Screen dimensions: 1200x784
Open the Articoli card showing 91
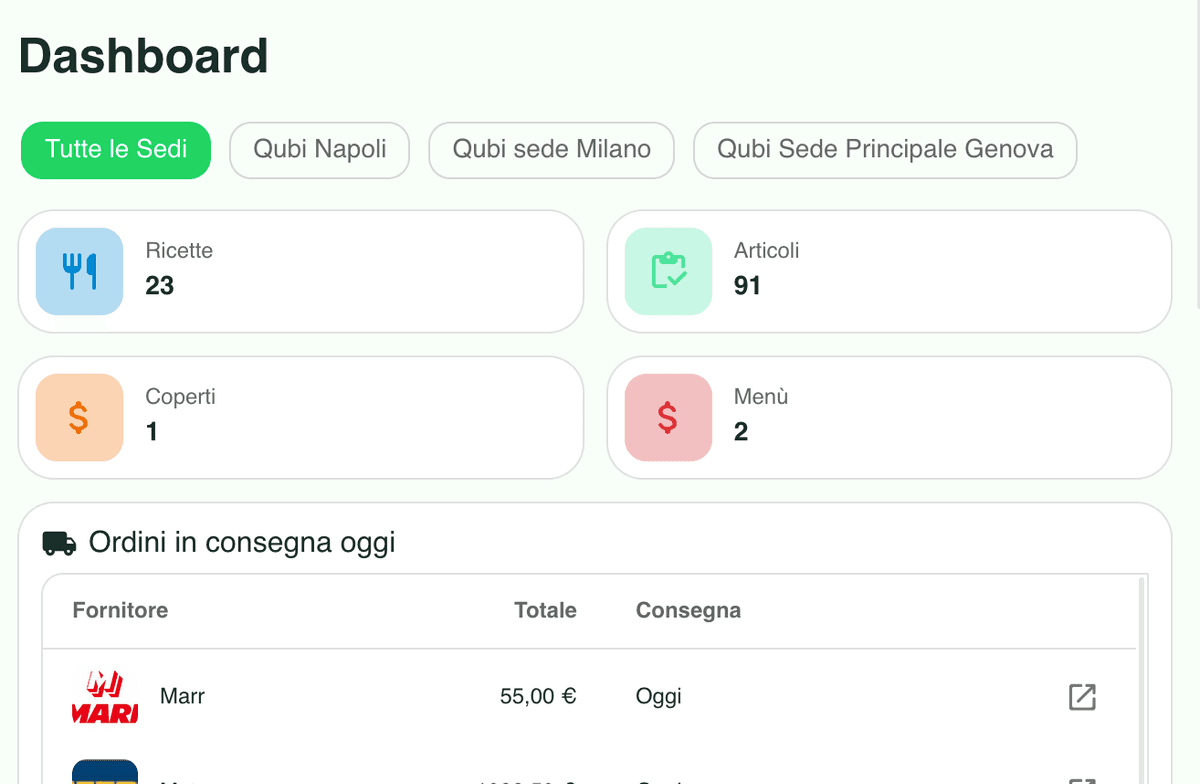(x=888, y=271)
